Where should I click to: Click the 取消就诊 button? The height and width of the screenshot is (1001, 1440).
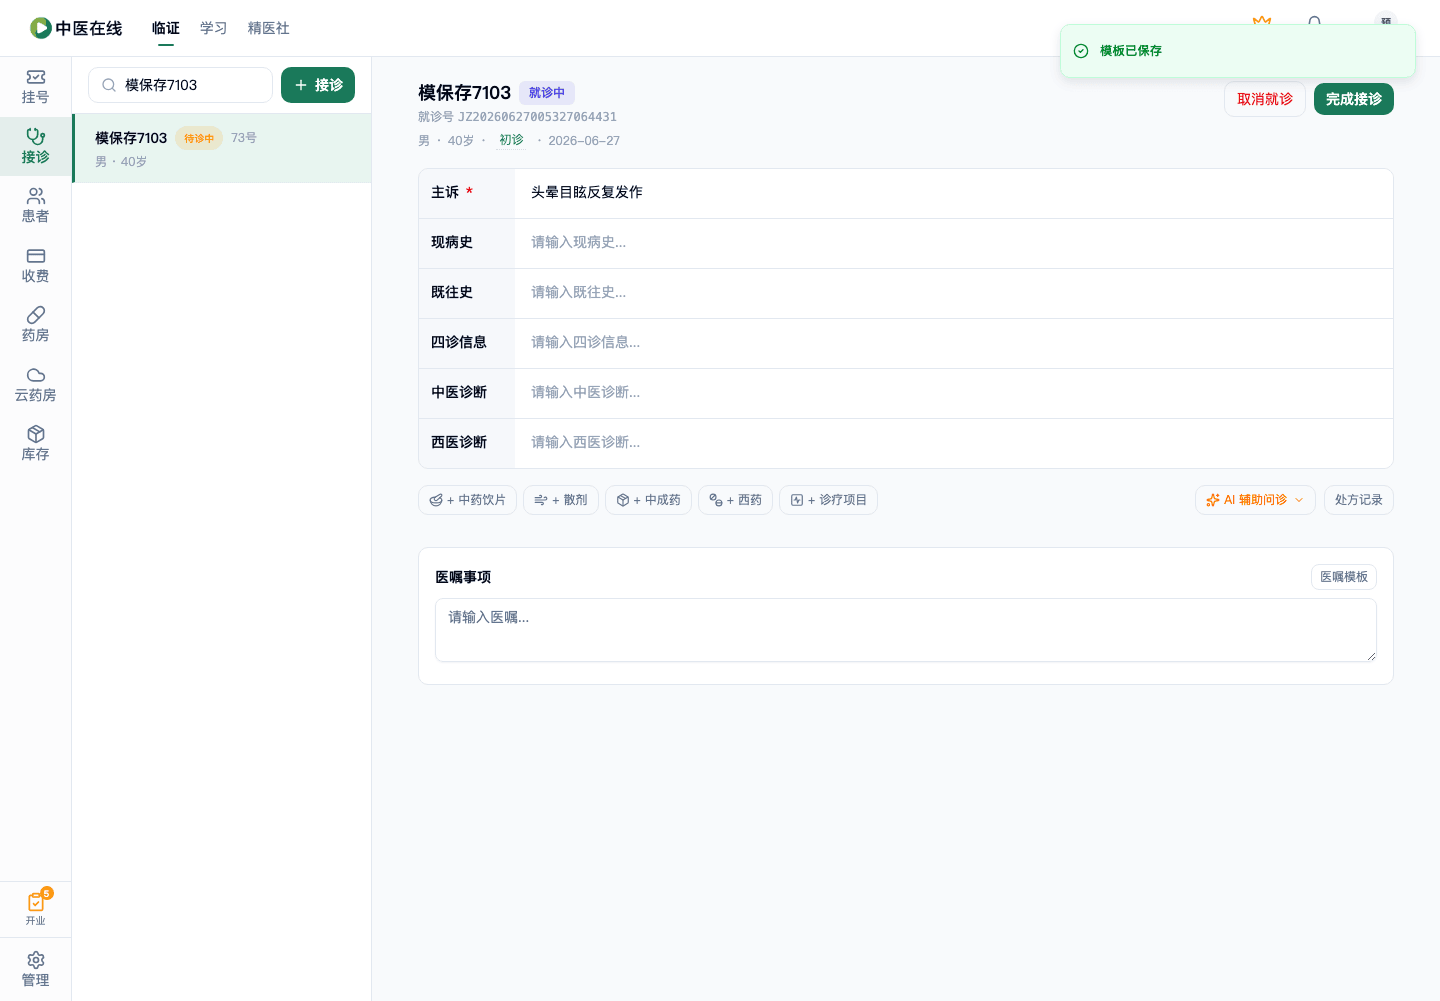pyautogui.click(x=1265, y=99)
